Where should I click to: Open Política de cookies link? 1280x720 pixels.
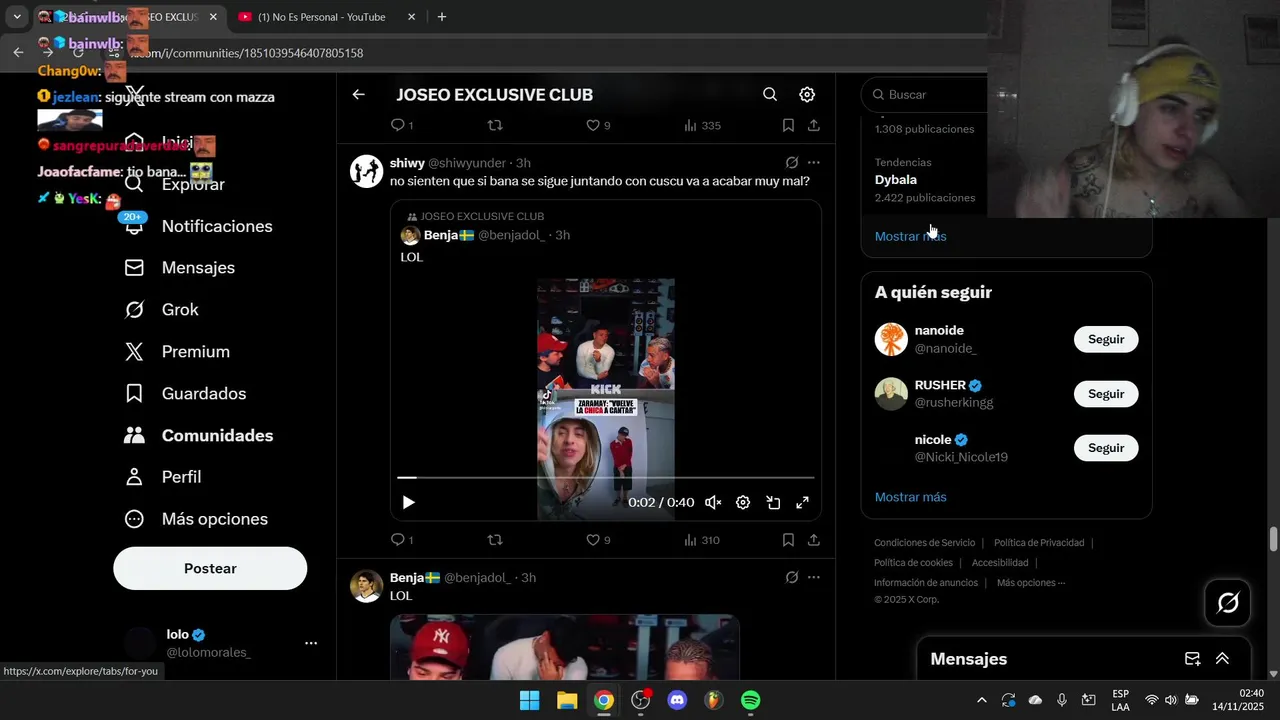913,563
